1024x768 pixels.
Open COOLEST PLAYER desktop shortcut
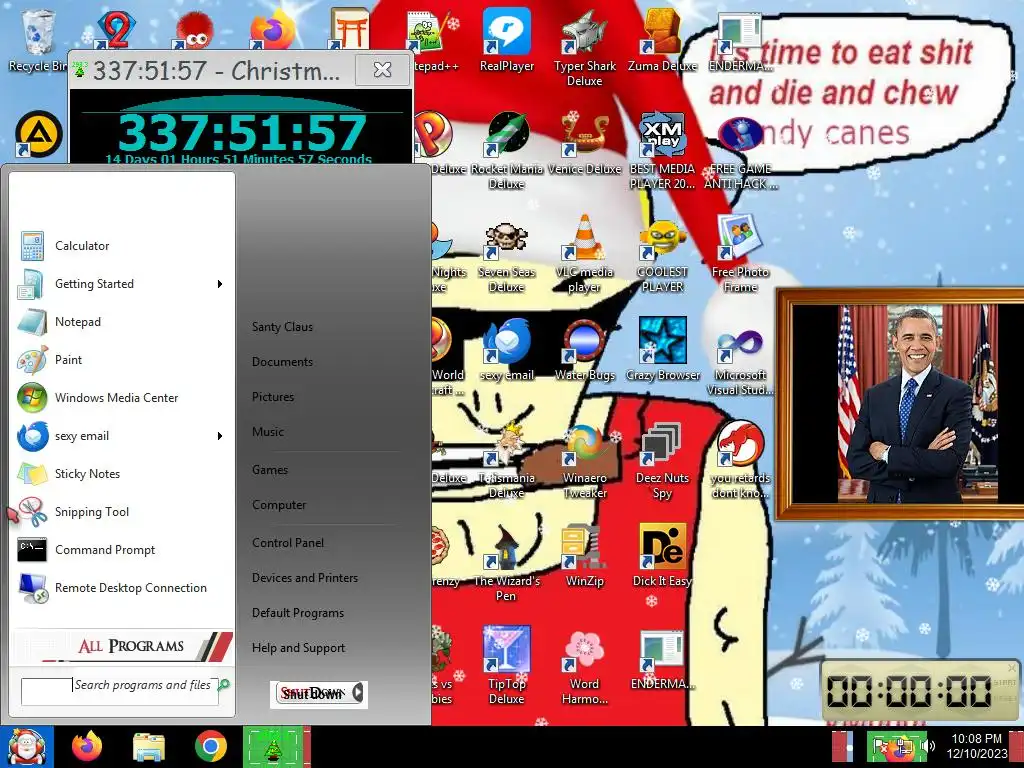point(662,256)
